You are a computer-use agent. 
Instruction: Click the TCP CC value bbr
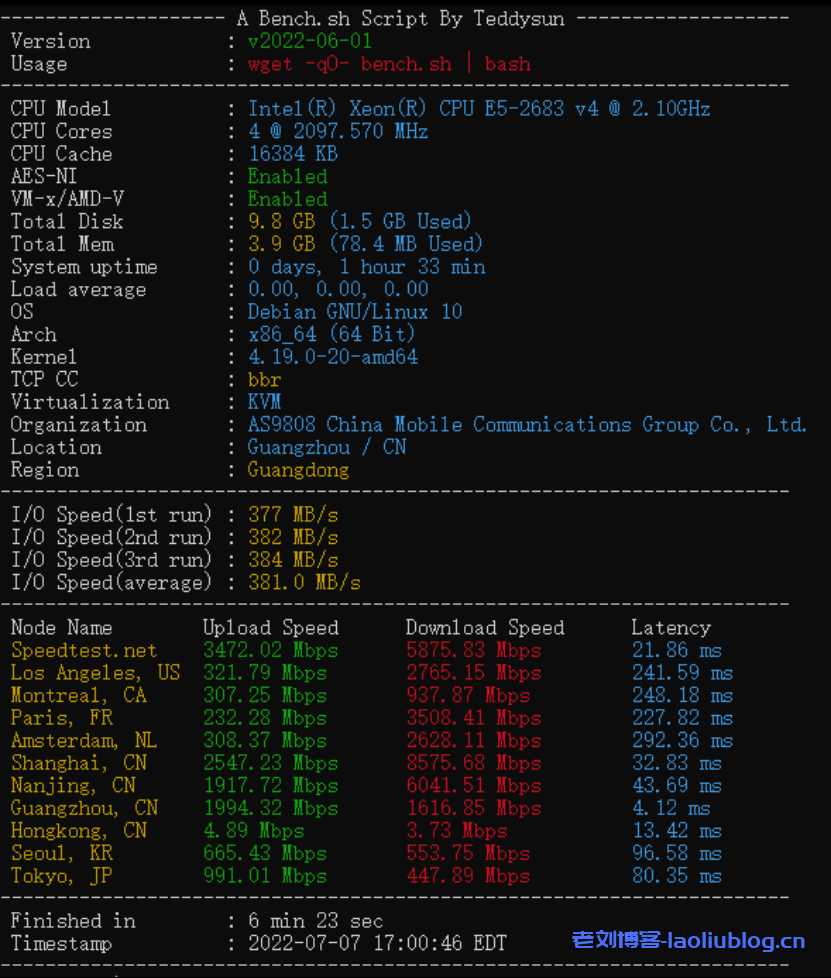[x=265, y=380]
